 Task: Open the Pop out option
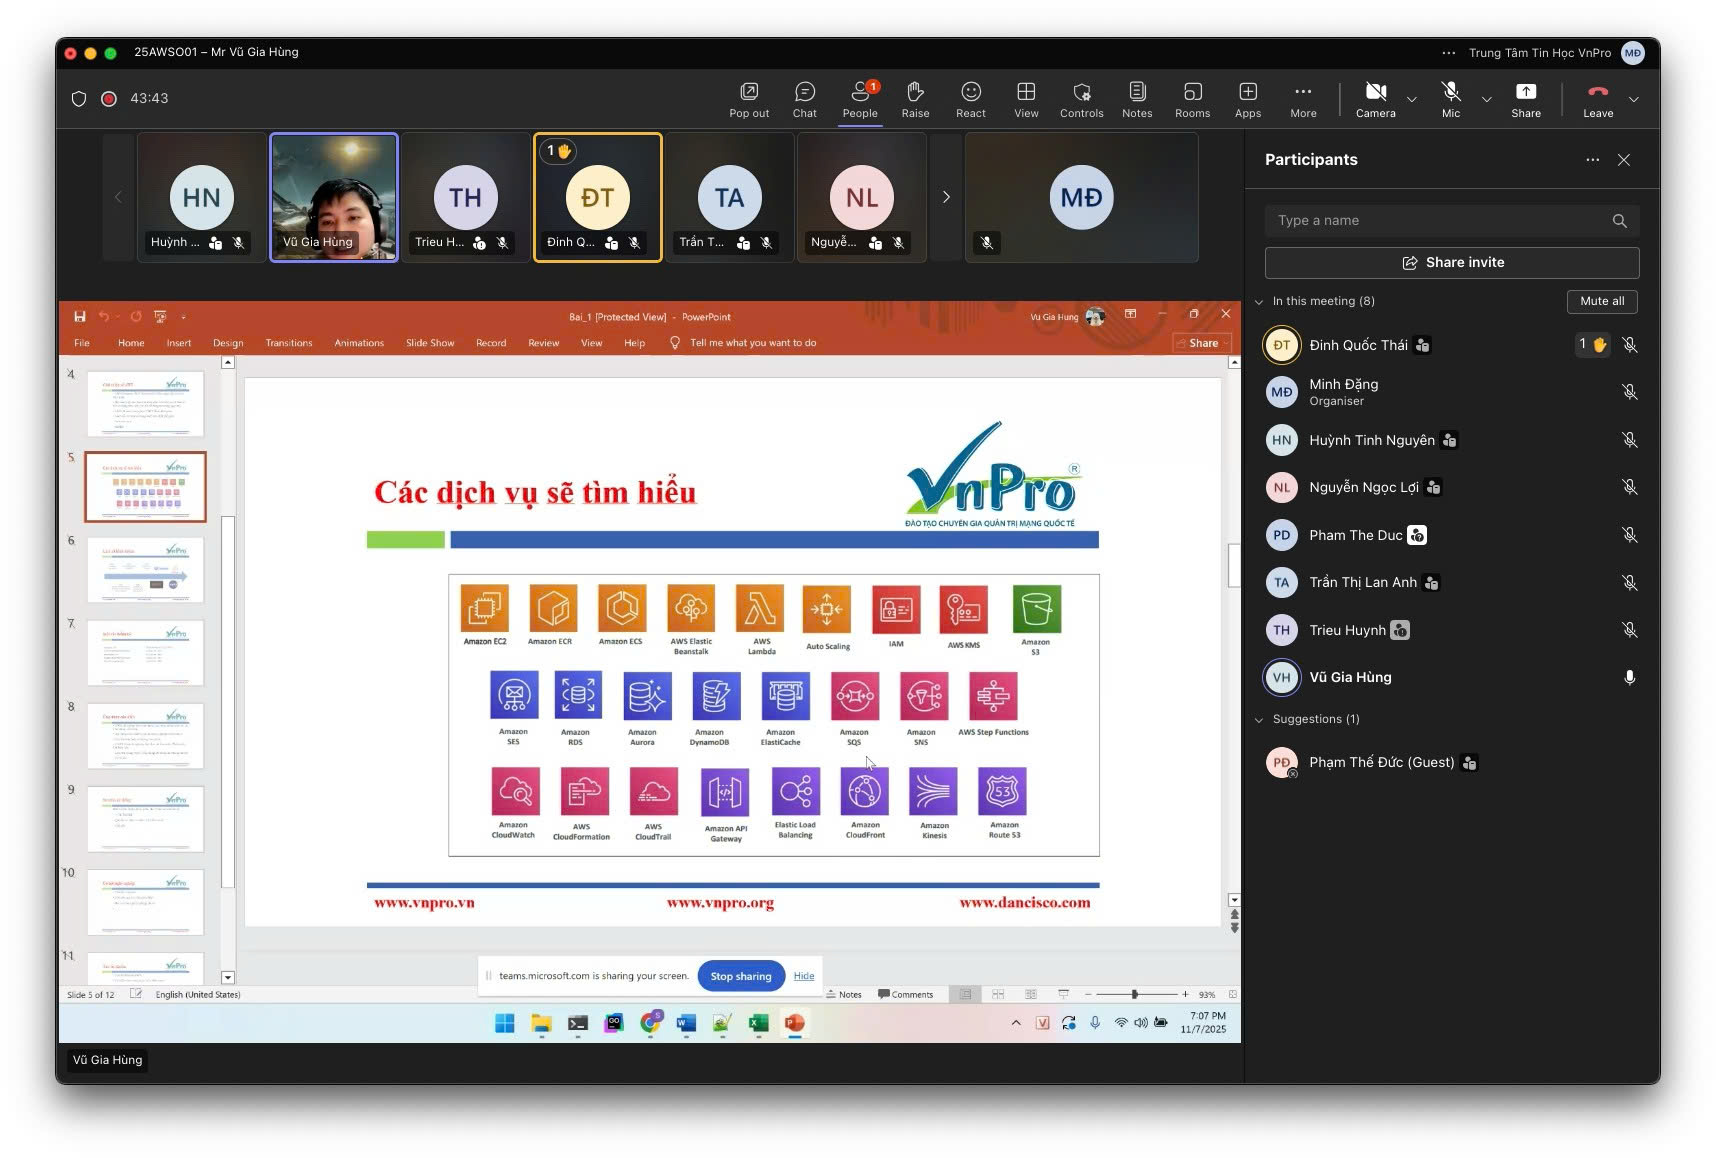coord(749,100)
